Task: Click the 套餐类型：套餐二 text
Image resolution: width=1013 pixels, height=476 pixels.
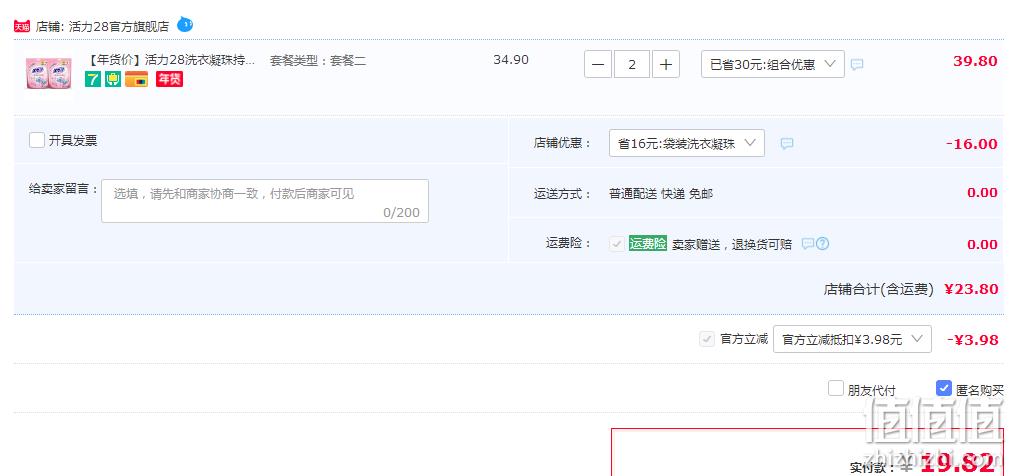Action: click(318, 61)
